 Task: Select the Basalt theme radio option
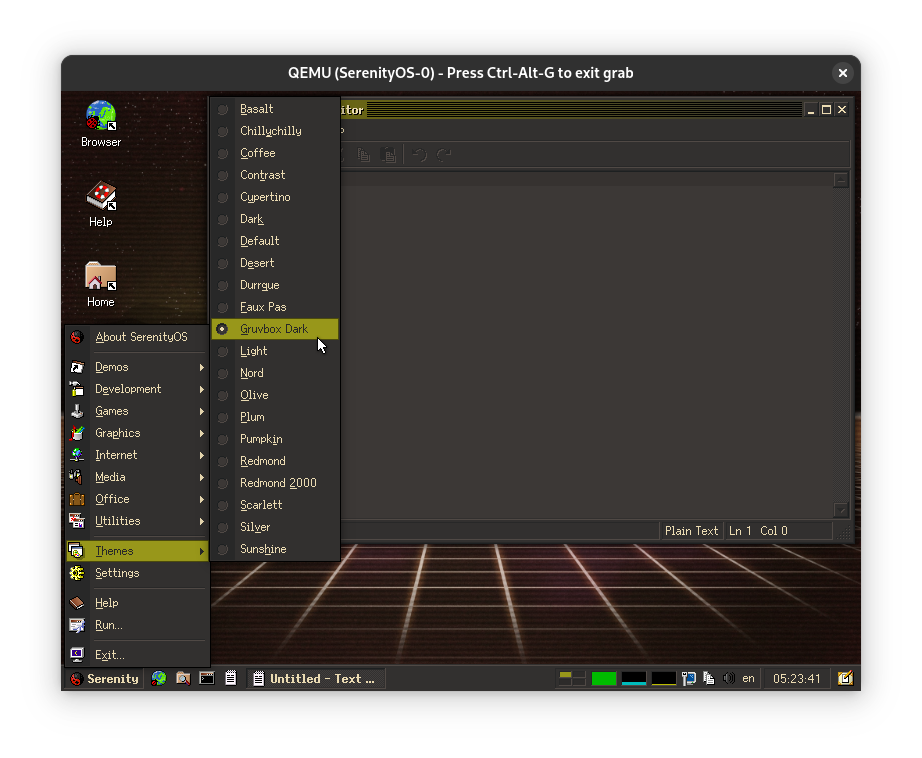pos(275,109)
